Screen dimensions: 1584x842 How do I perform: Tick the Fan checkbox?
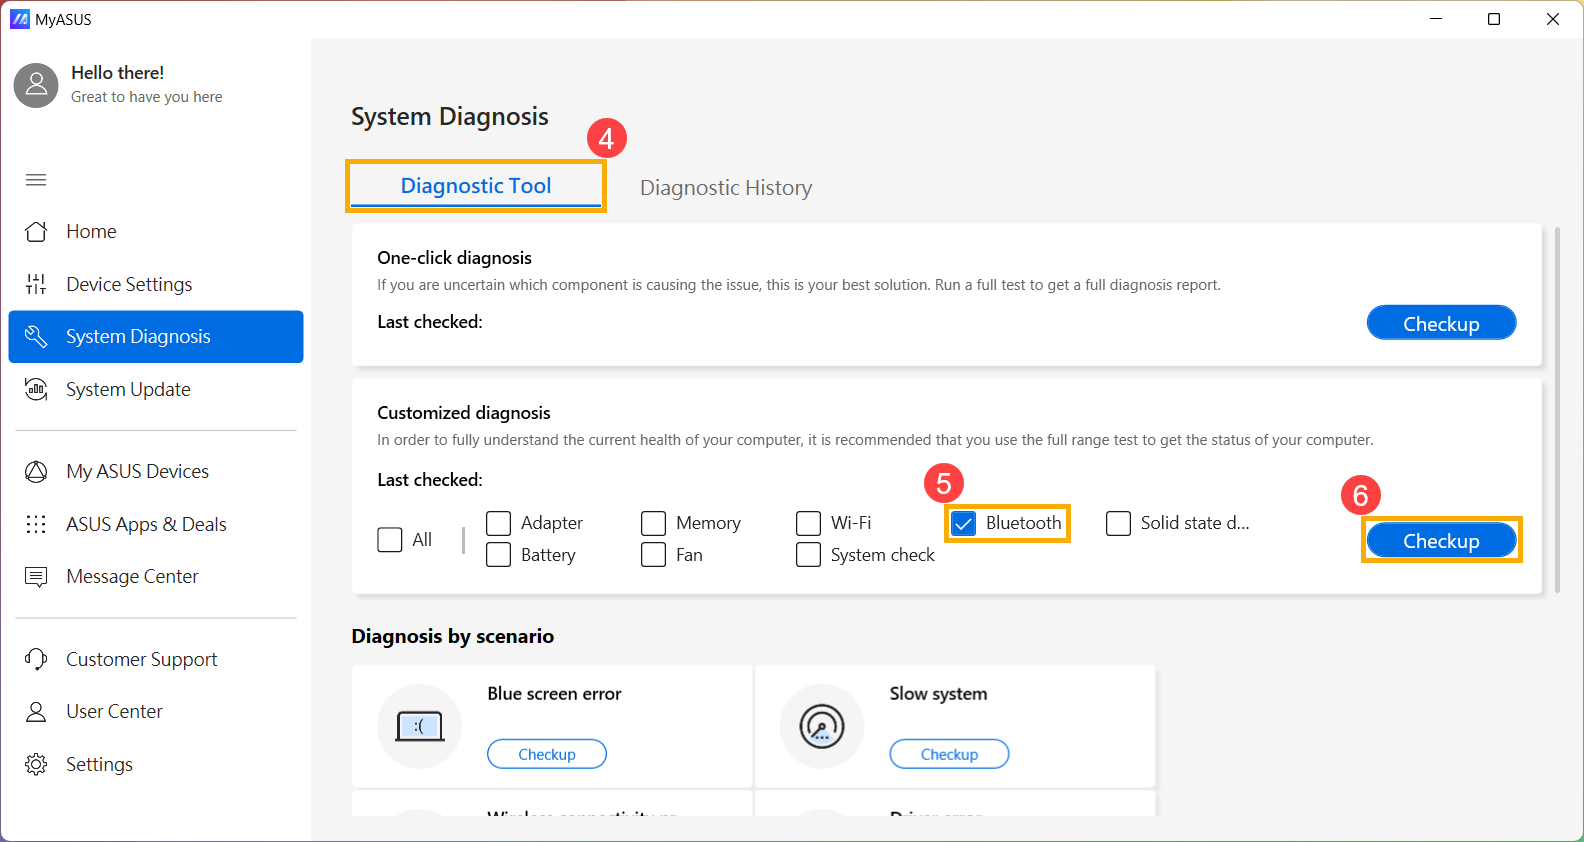(653, 555)
